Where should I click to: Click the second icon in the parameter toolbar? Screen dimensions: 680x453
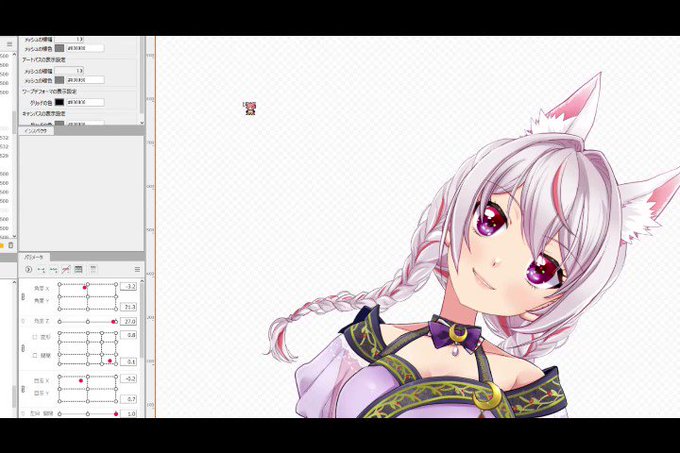[x=41, y=270]
